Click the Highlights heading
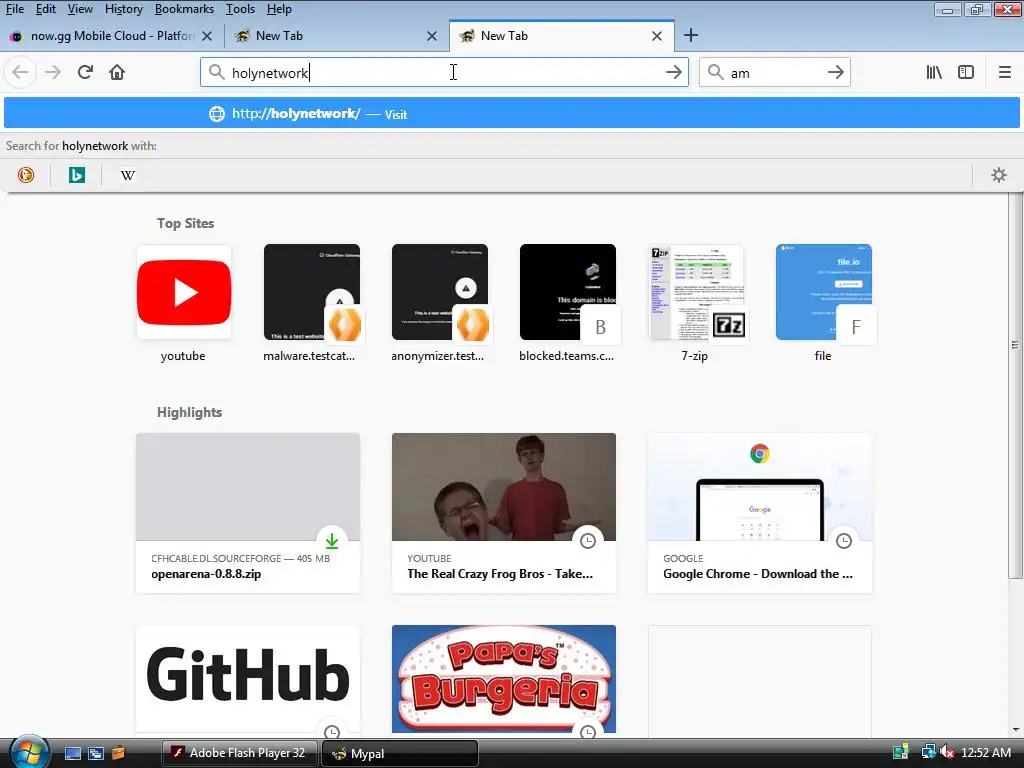Viewport: 1024px width, 768px height. [x=189, y=412]
